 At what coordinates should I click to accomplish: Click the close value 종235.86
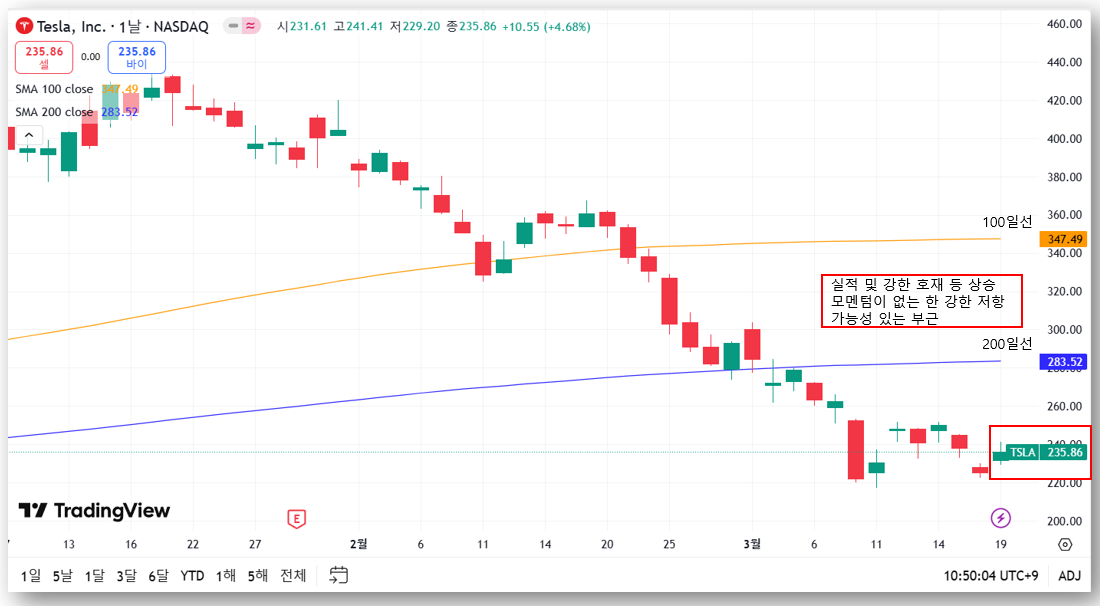click(x=471, y=27)
